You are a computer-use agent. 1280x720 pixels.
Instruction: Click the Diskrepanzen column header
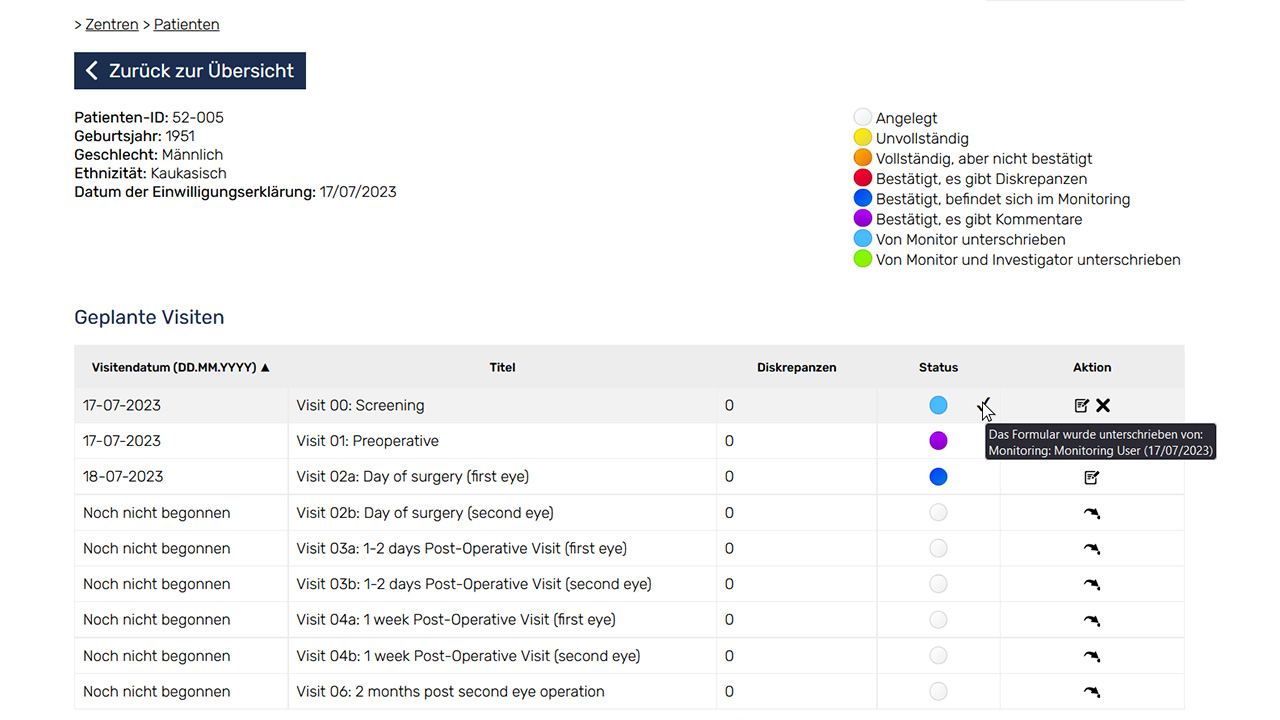pyautogui.click(x=797, y=367)
